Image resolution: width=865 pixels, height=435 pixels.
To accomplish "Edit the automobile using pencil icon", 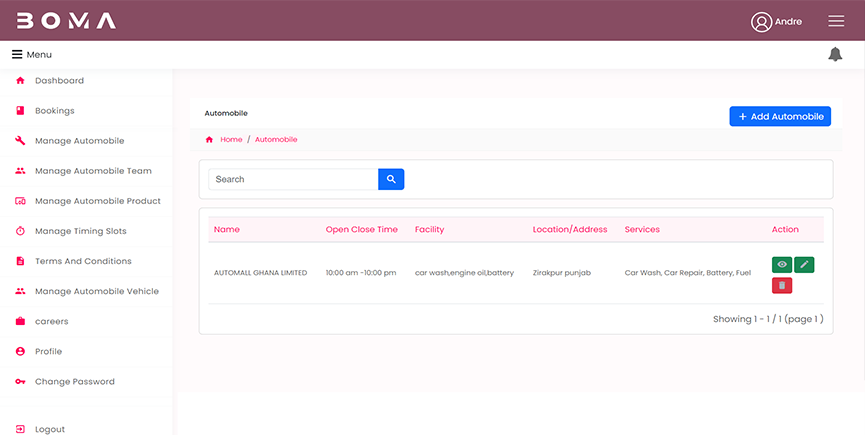I will [804, 264].
